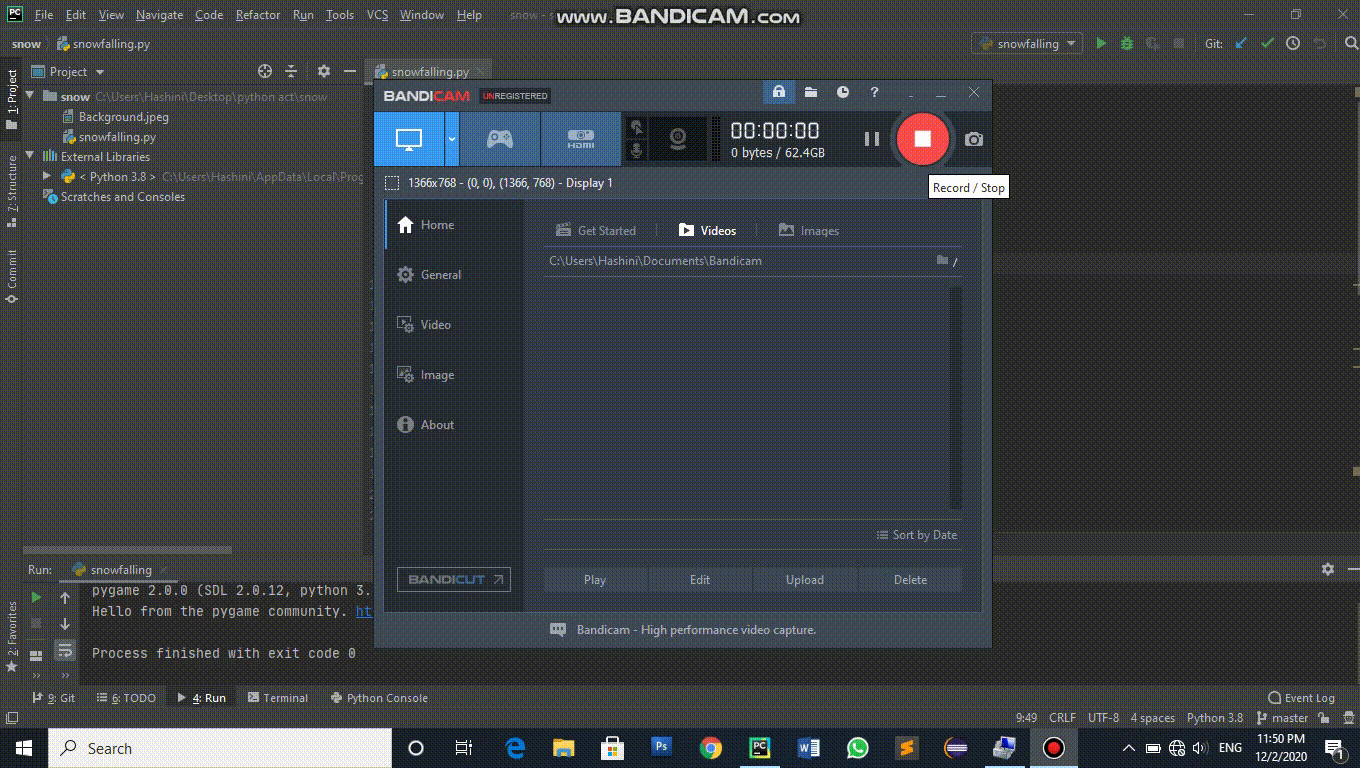Image resolution: width=1360 pixels, height=768 pixels.
Task: Open Bandicam help question mark
Action: [875, 92]
